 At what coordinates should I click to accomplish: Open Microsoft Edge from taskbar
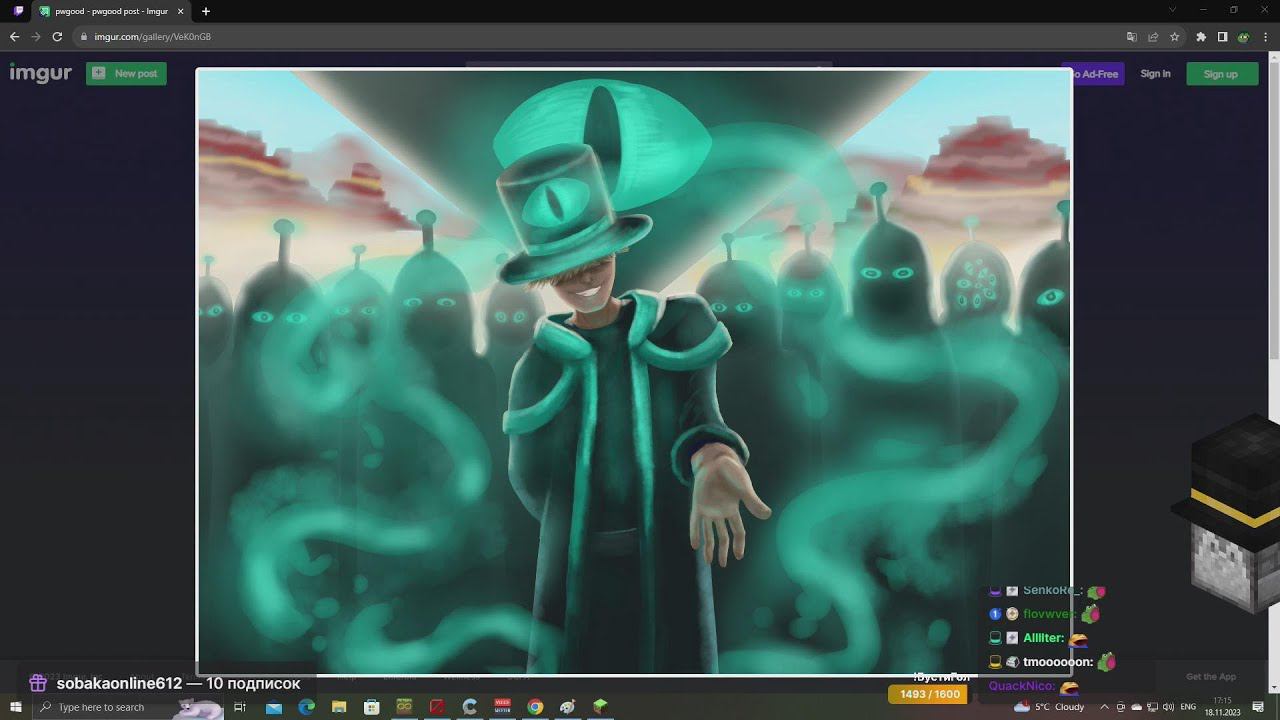[306, 707]
